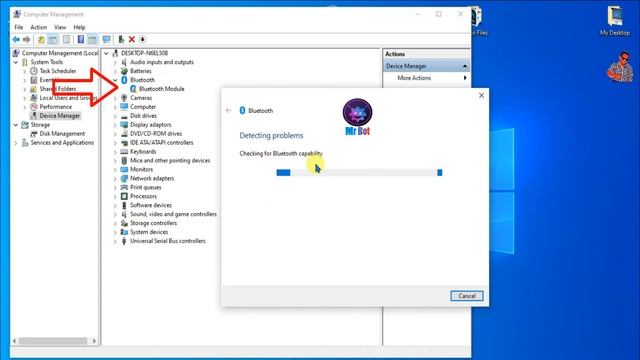Image resolution: width=640 pixels, height=360 pixels.
Task: Expand the Batteries category
Action: coord(115,71)
